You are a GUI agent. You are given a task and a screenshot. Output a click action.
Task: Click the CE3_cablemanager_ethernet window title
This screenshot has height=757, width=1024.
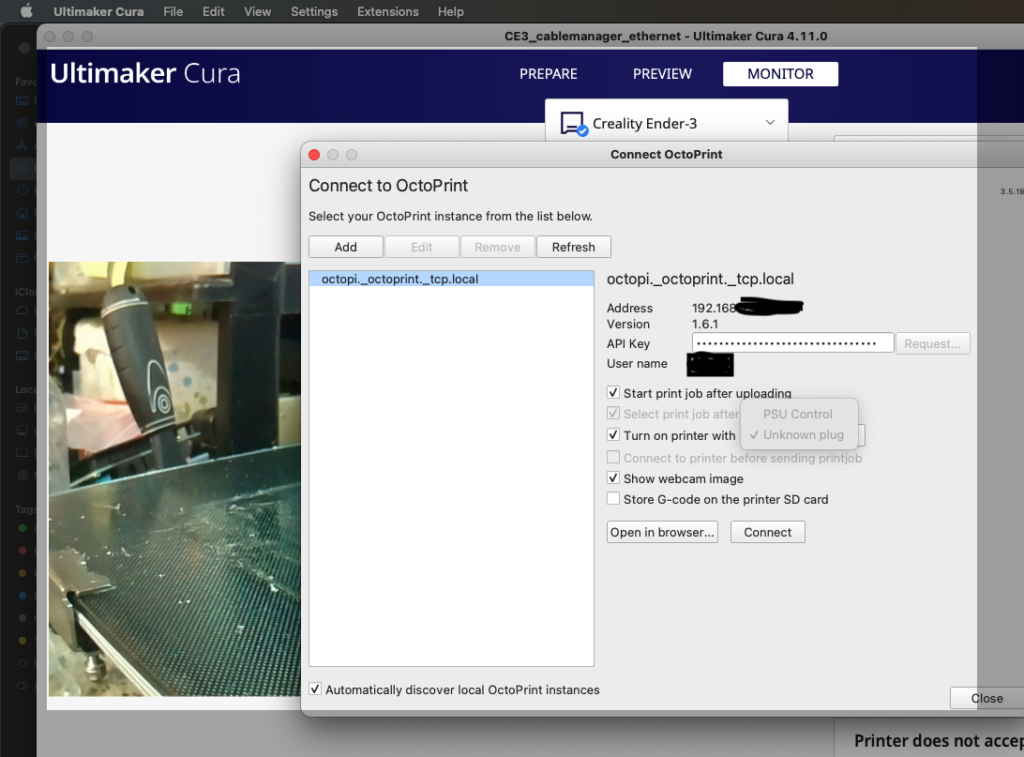click(665, 37)
